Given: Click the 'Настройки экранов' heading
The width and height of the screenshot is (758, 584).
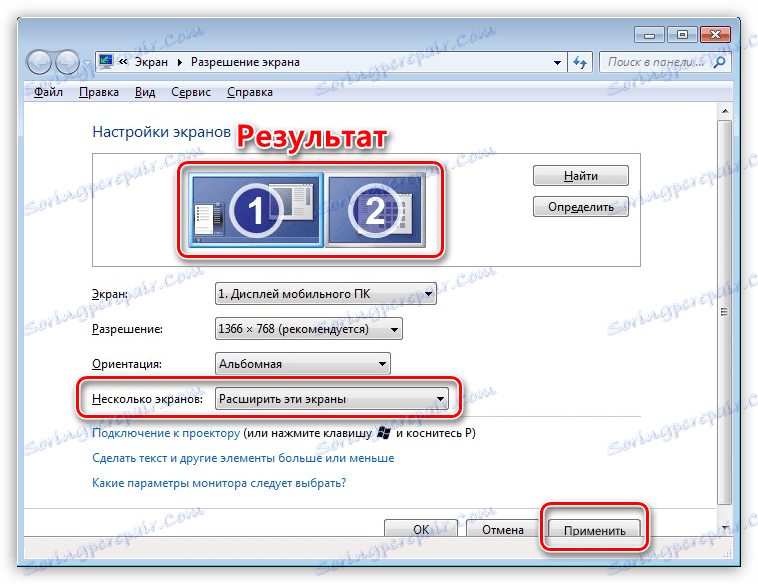Looking at the screenshot, I should (x=161, y=132).
